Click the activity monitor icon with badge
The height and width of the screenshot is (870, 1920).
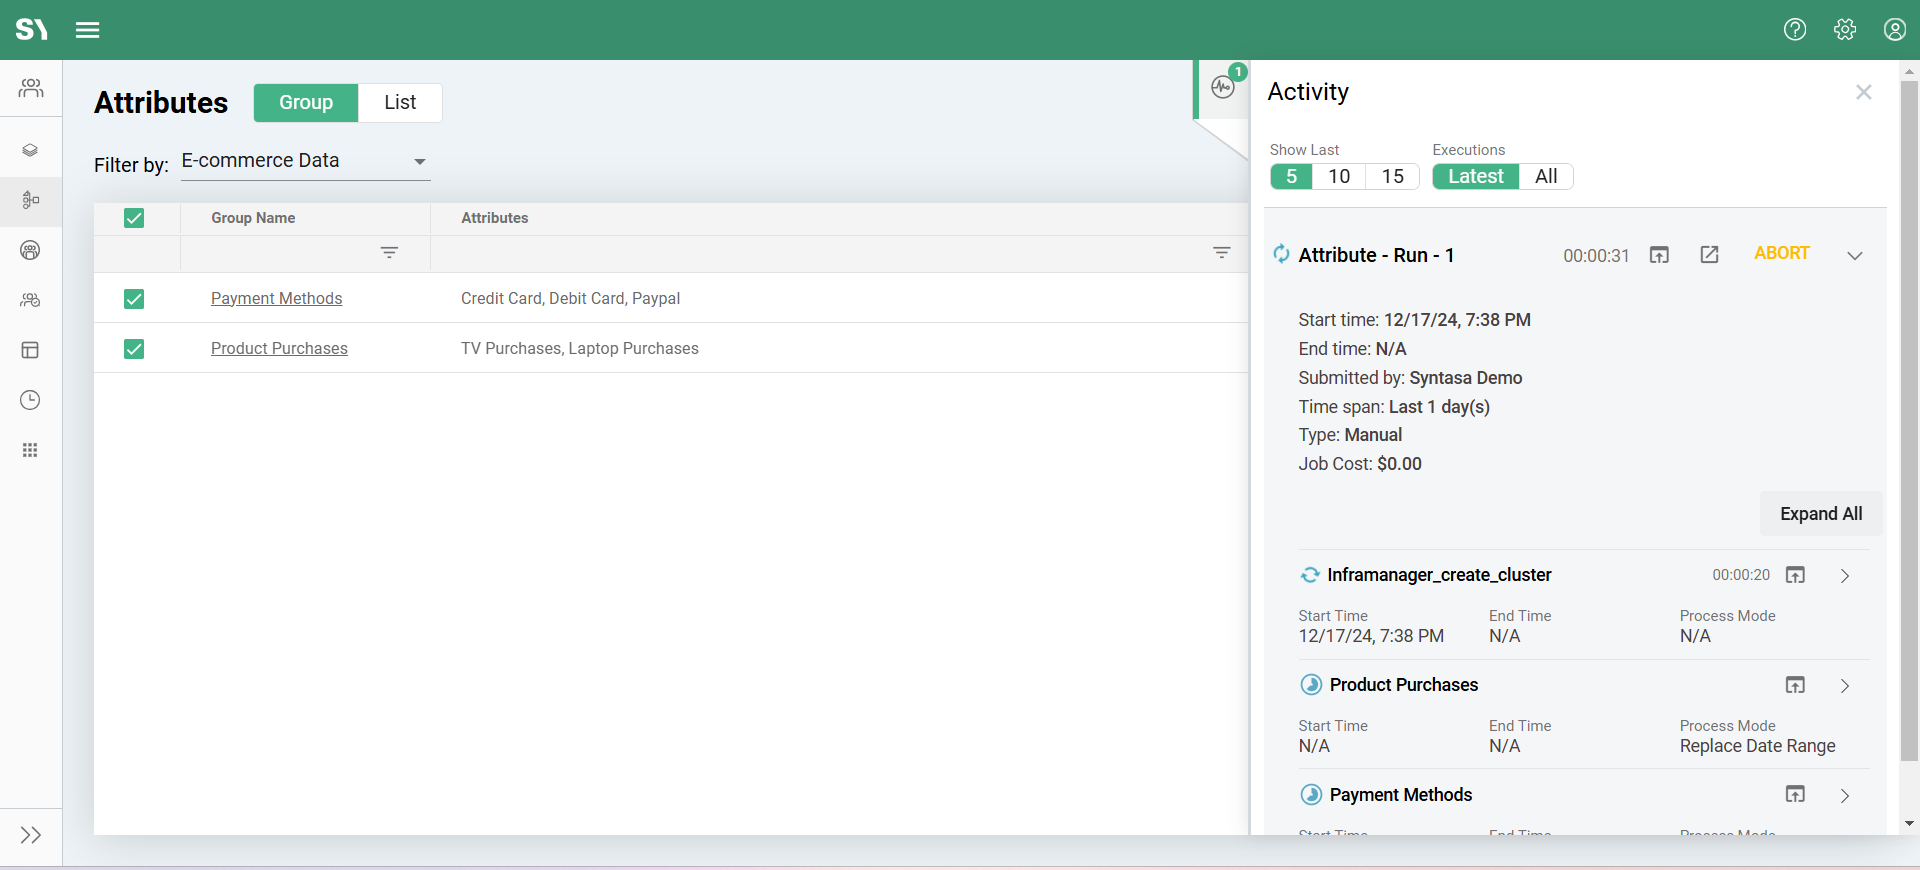click(x=1223, y=88)
